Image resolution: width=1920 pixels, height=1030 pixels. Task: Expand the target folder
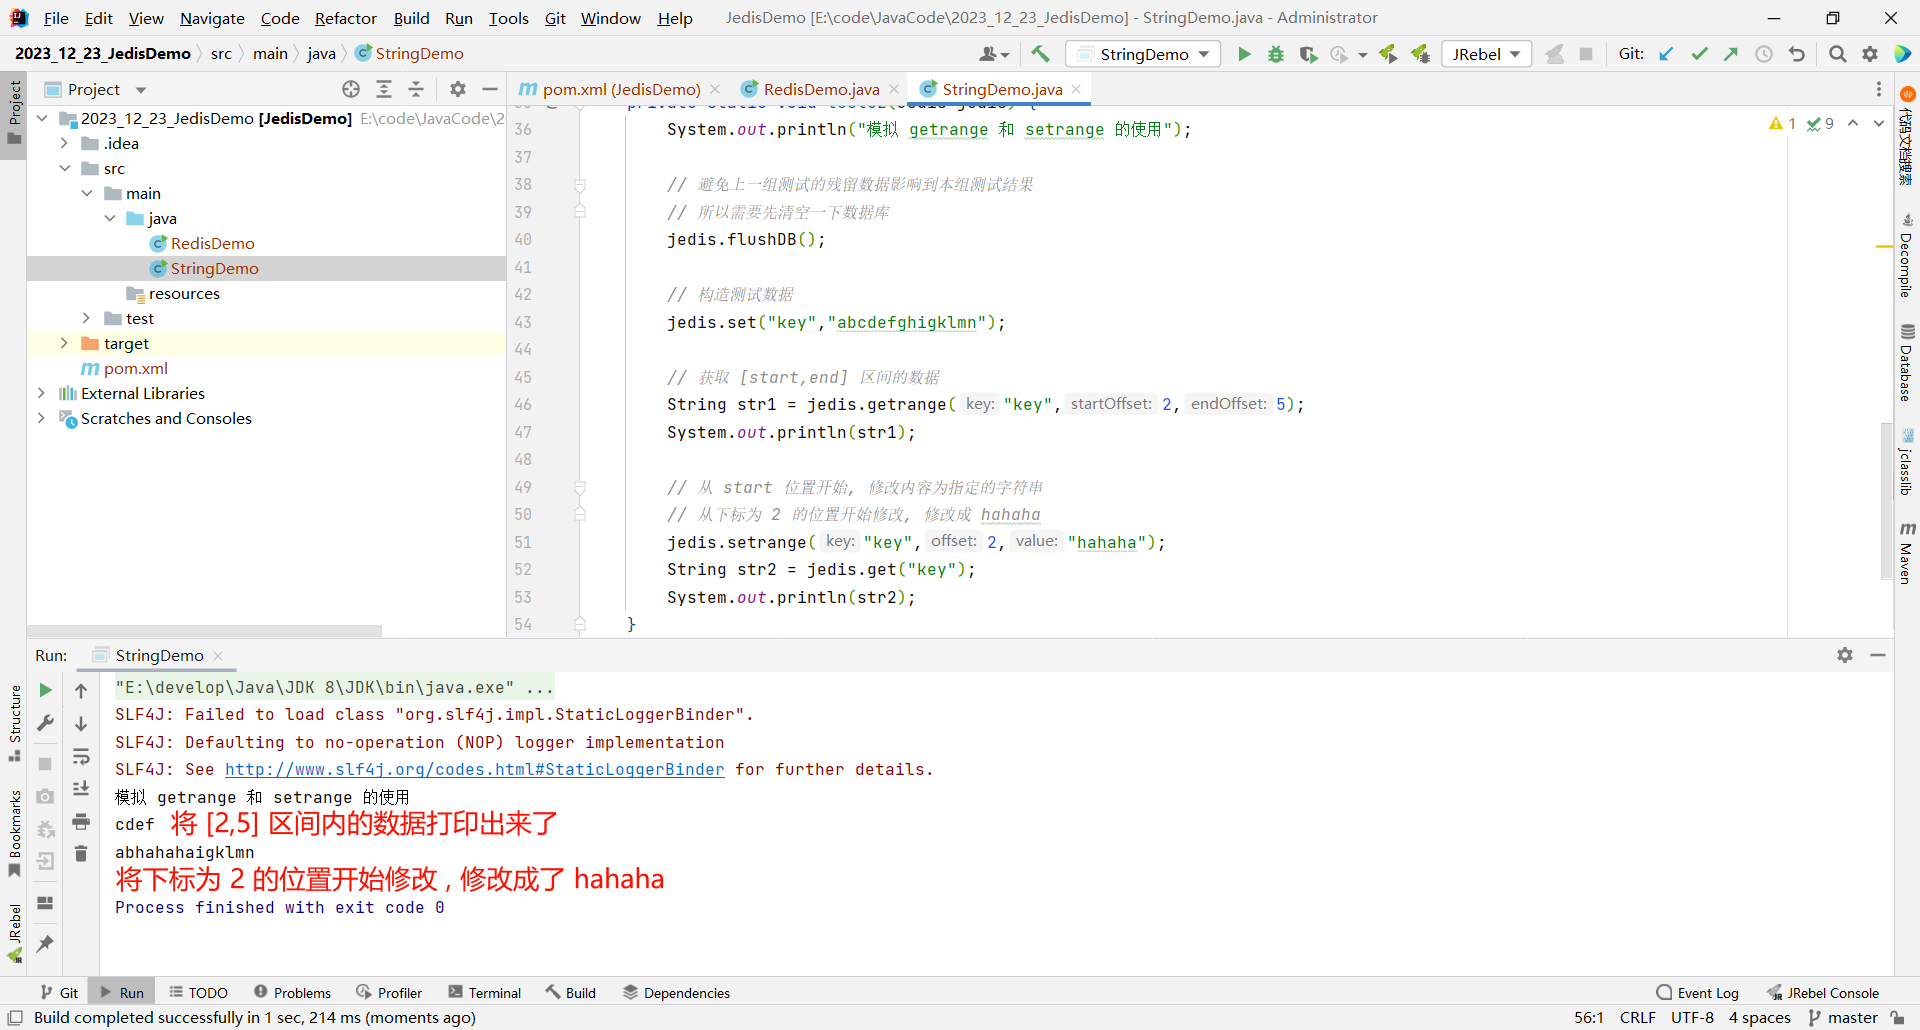(64, 343)
